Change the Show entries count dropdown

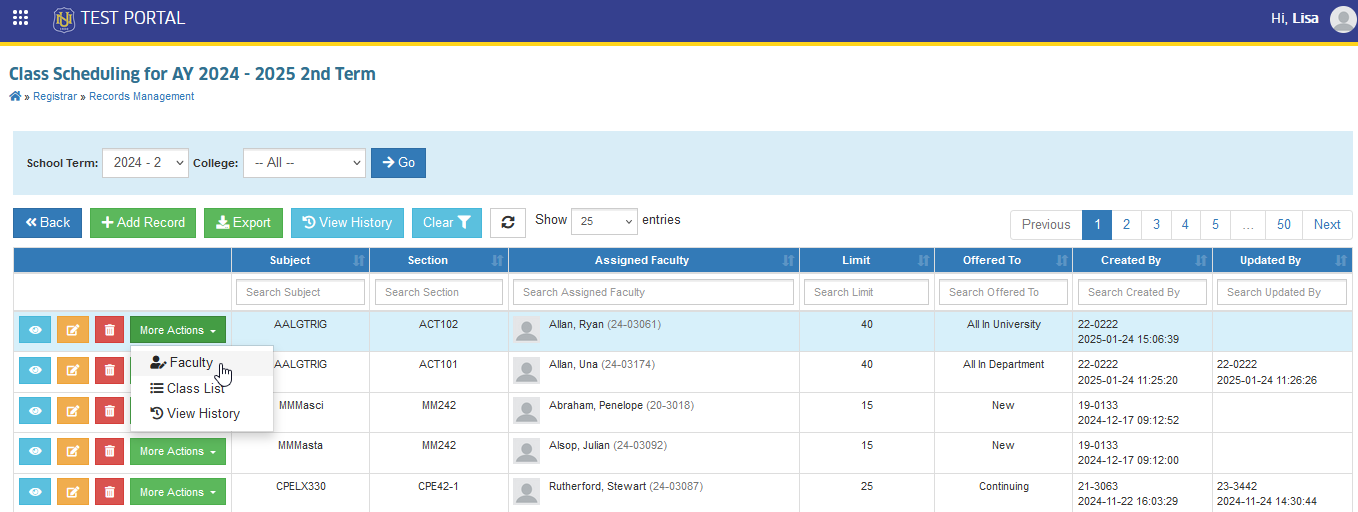(604, 221)
